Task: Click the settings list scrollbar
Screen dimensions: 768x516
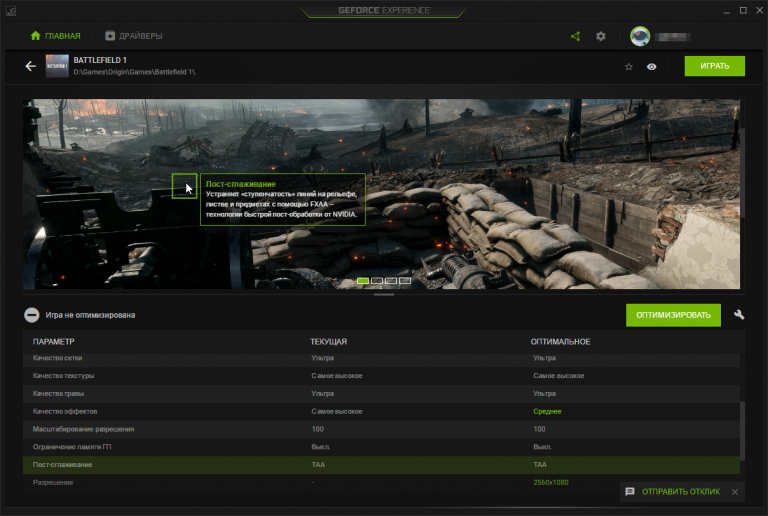Action: pos(742,431)
